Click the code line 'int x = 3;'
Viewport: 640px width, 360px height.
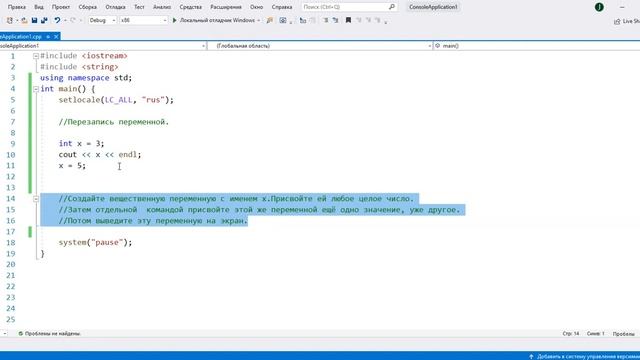tap(81, 144)
